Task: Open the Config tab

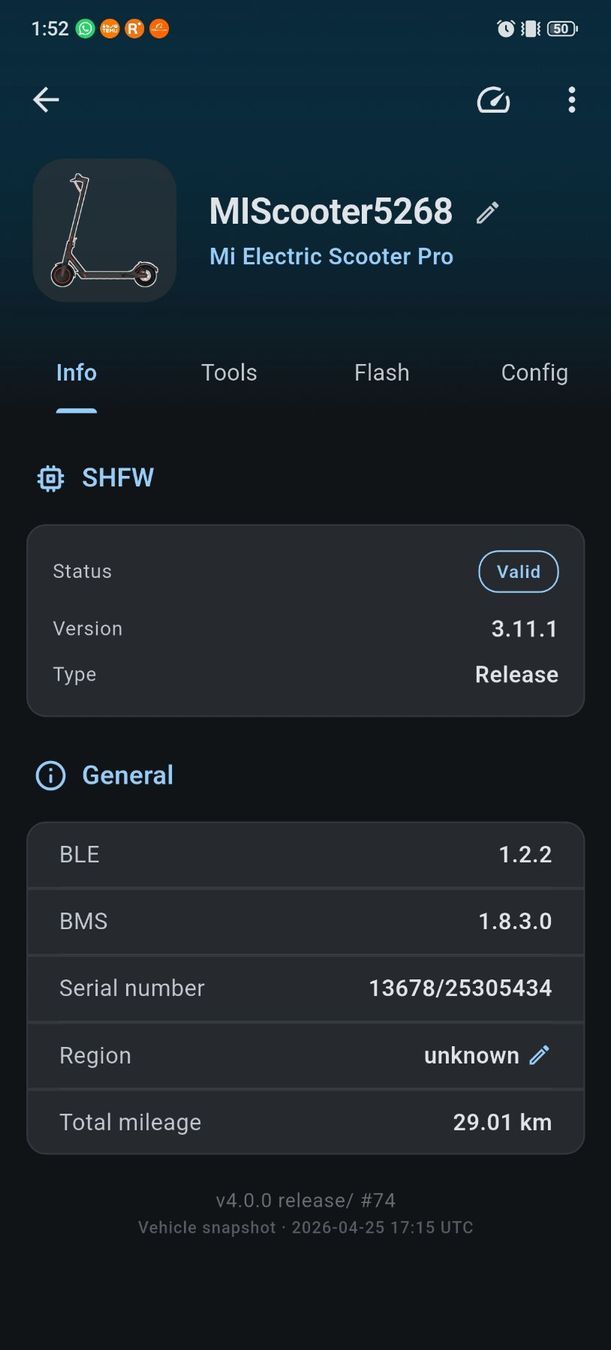Action: pyautogui.click(x=534, y=373)
